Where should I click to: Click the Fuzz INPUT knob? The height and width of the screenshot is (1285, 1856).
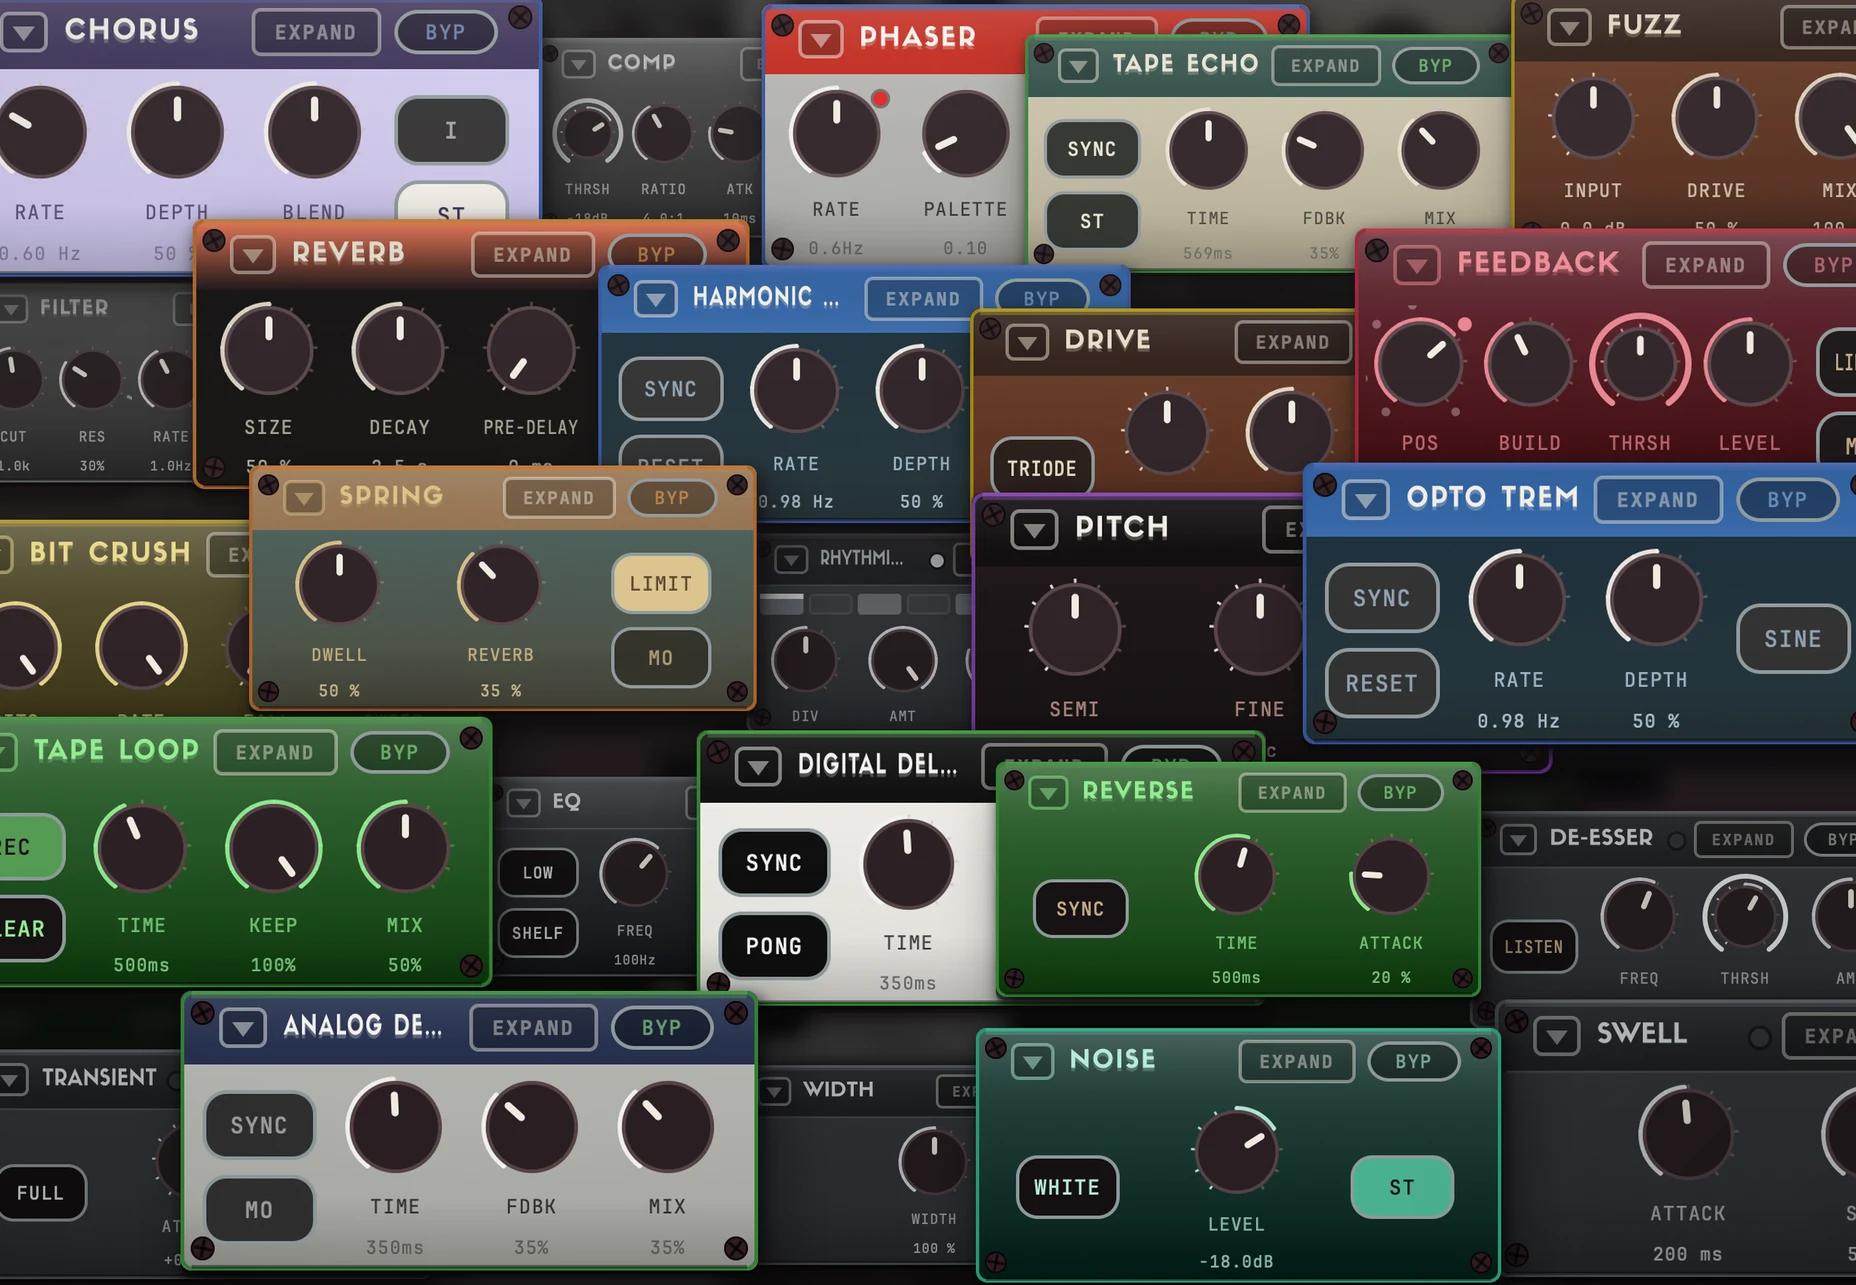(1593, 119)
